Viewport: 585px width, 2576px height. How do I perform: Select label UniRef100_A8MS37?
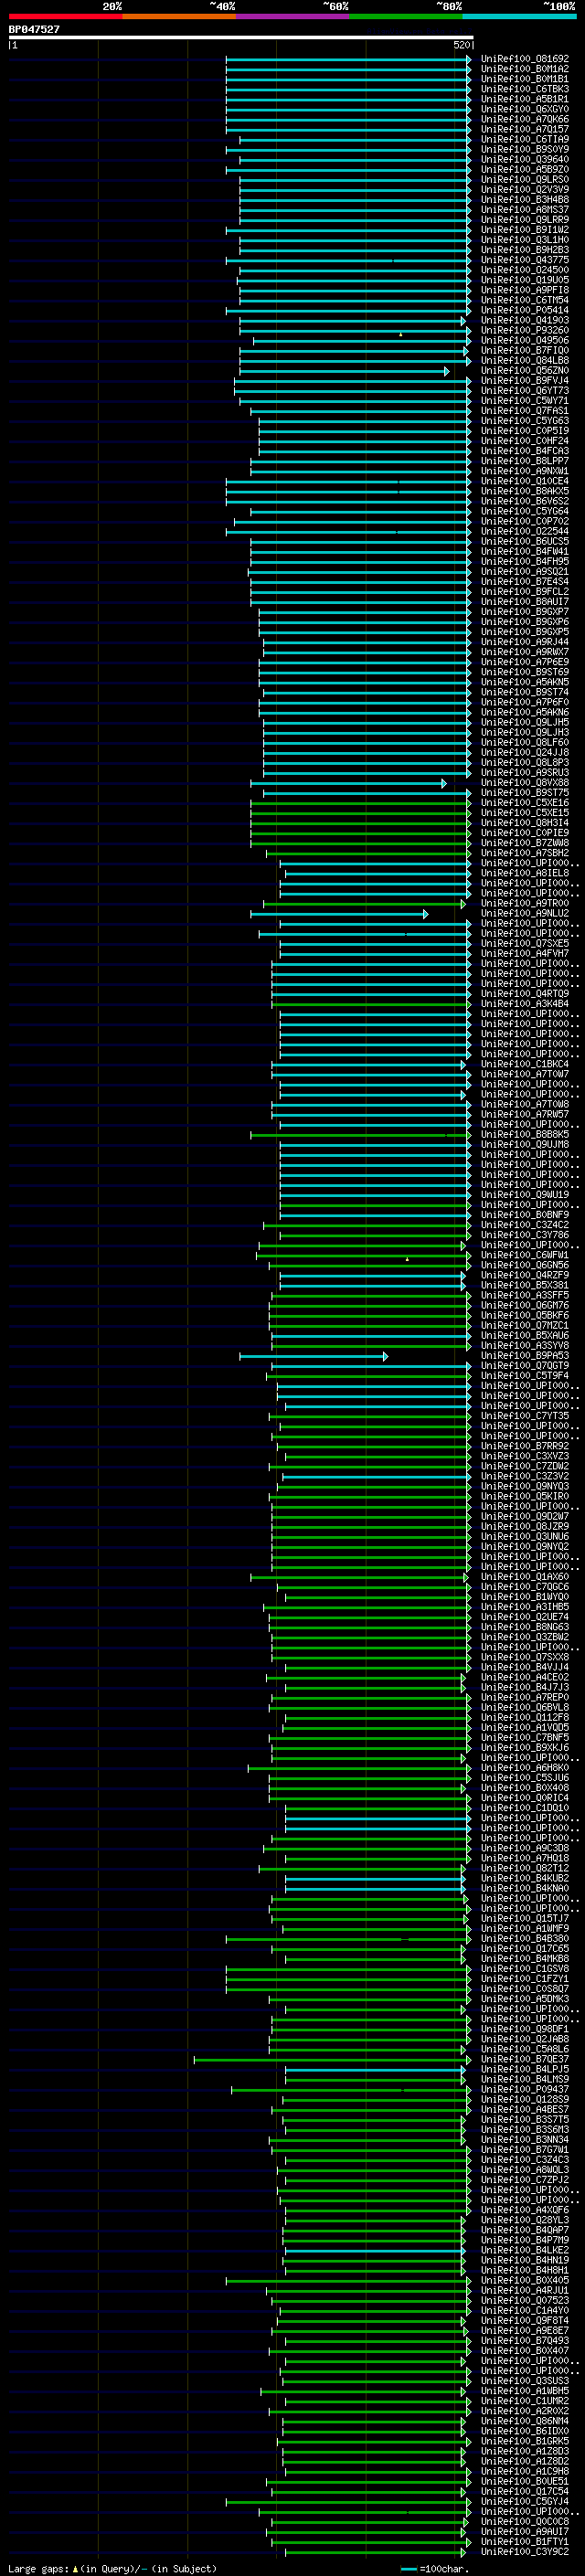tap(524, 210)
